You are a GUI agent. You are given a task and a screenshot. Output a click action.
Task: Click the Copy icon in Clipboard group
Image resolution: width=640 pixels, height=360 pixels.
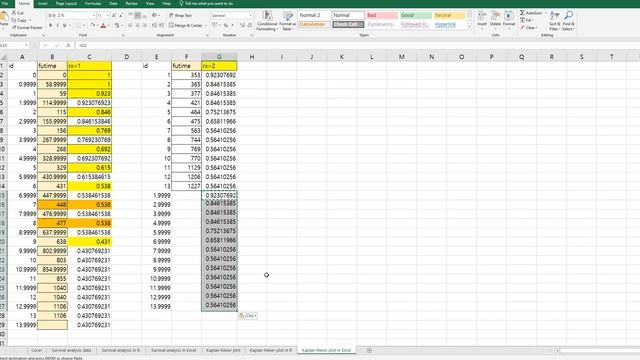tap(14, 20)
